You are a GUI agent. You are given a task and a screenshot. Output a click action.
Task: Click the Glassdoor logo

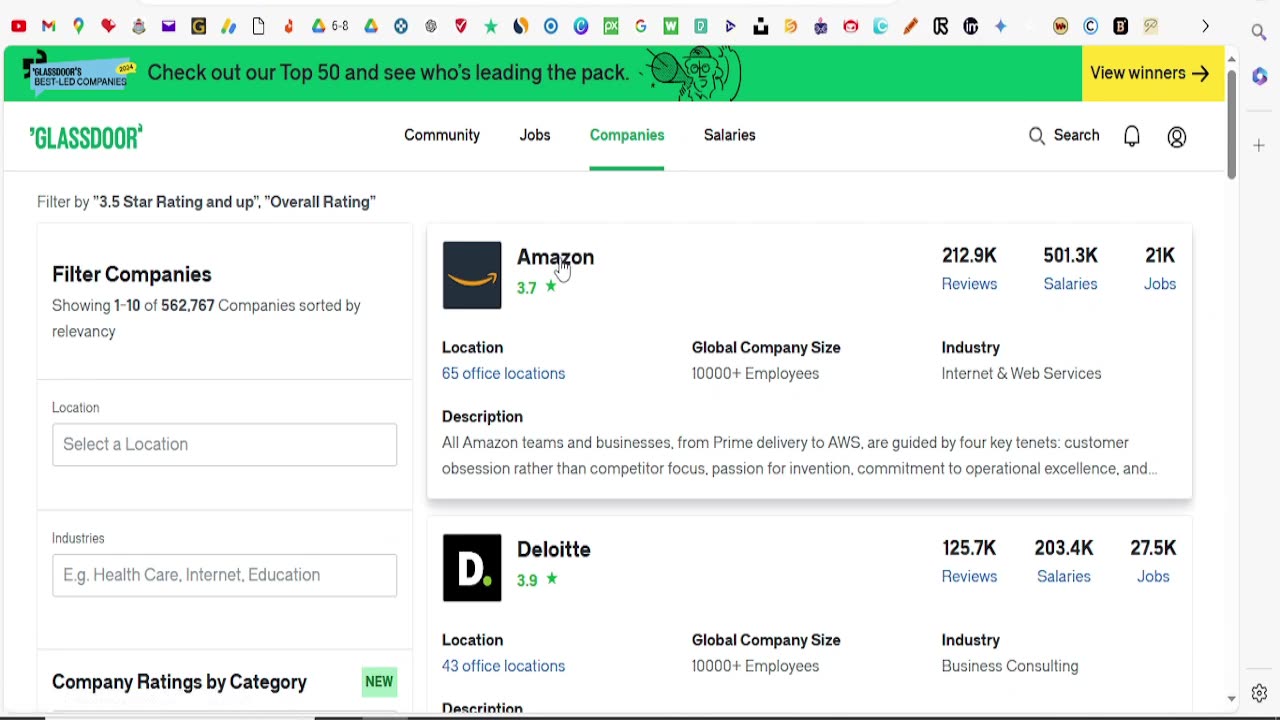(86, 137)
